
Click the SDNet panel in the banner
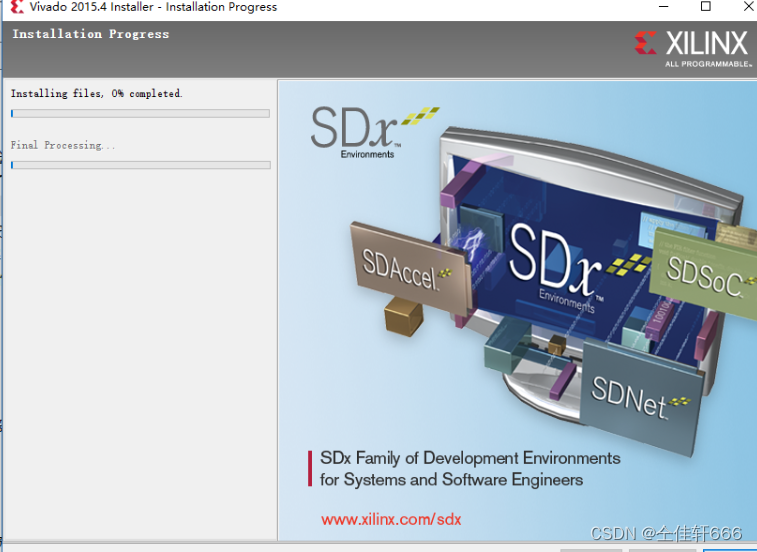[x=642, y=397]
